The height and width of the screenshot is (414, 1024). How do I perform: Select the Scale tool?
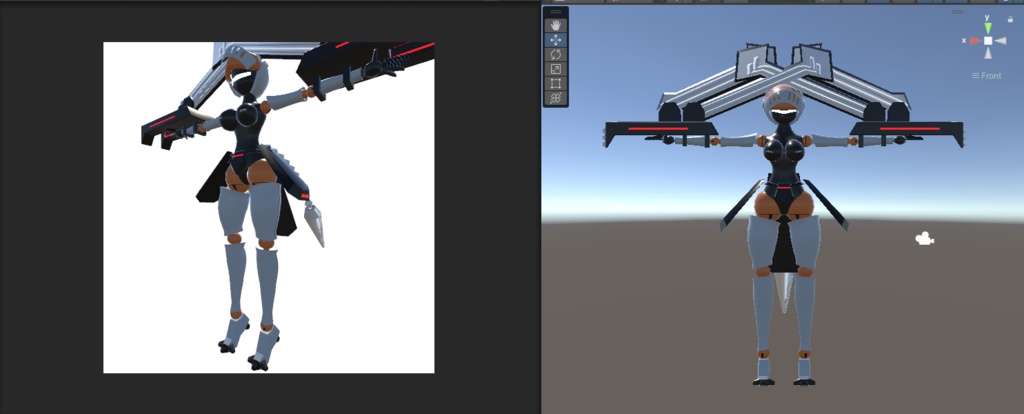[x=556, y=69]
